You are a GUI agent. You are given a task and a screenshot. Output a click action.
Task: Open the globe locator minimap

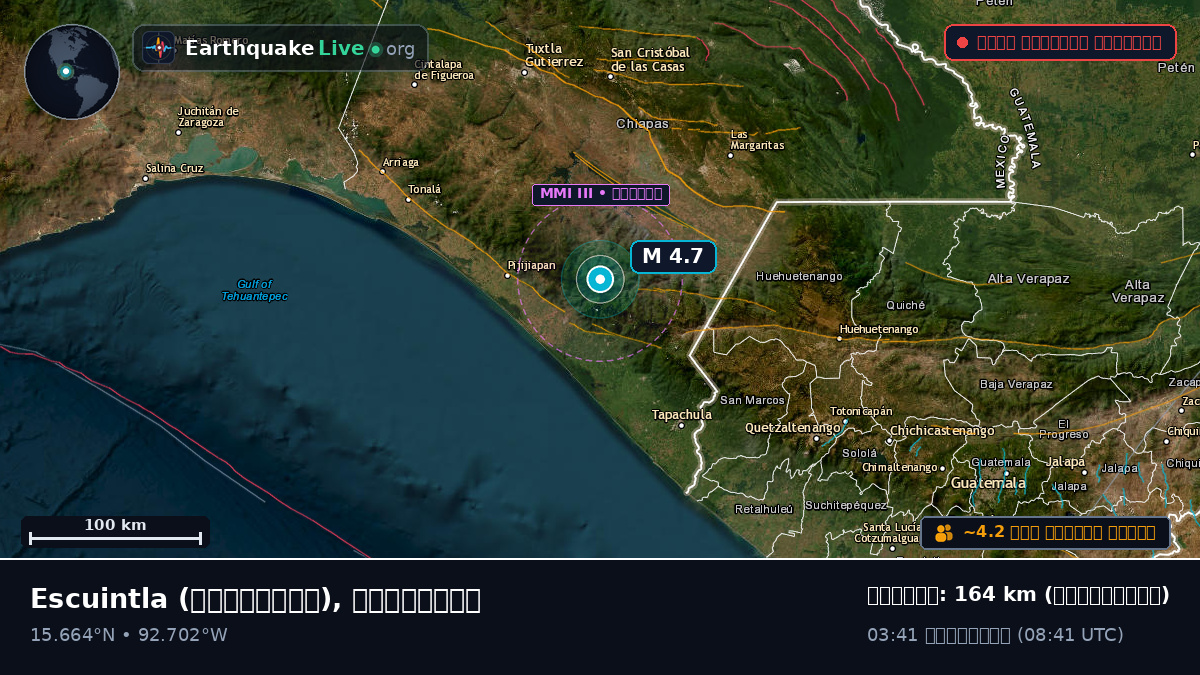click(72, 72)
